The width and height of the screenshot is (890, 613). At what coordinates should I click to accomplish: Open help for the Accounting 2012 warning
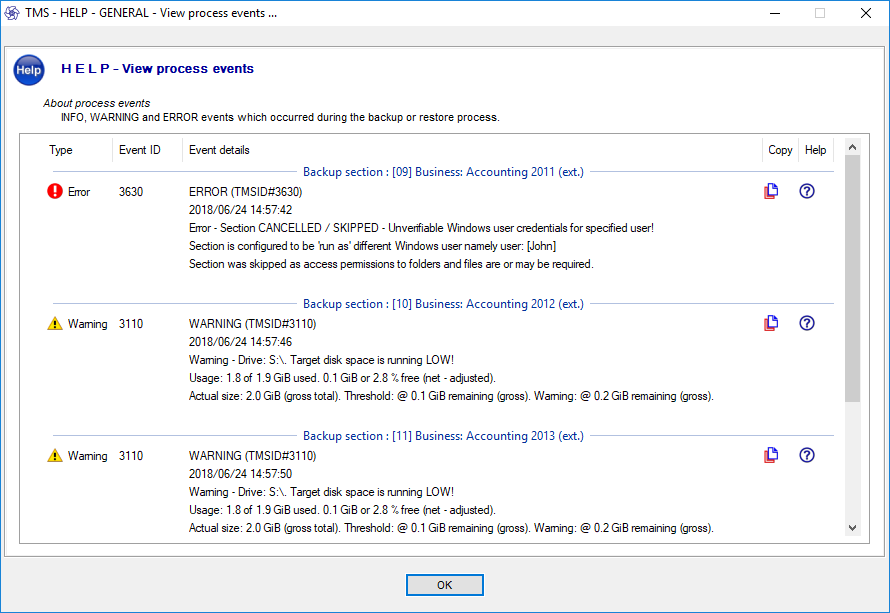point(807,323)
